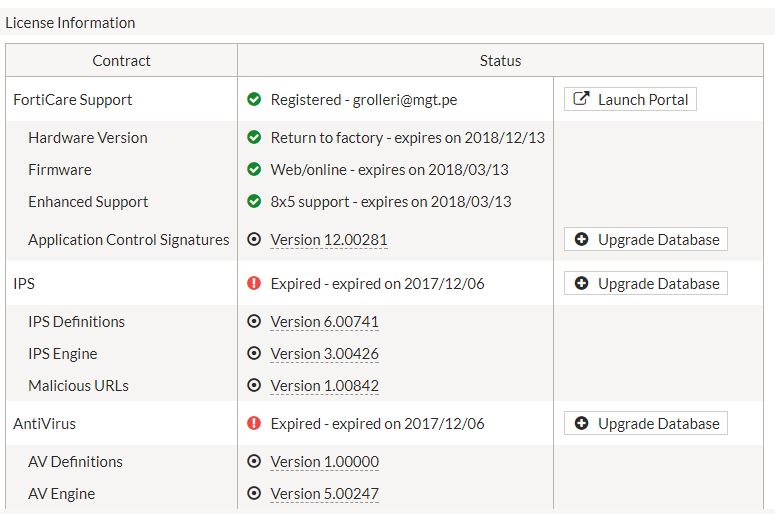775x514 pixels.
Task: Click the Launch Portal button
Action: click(x=630, y=99)
